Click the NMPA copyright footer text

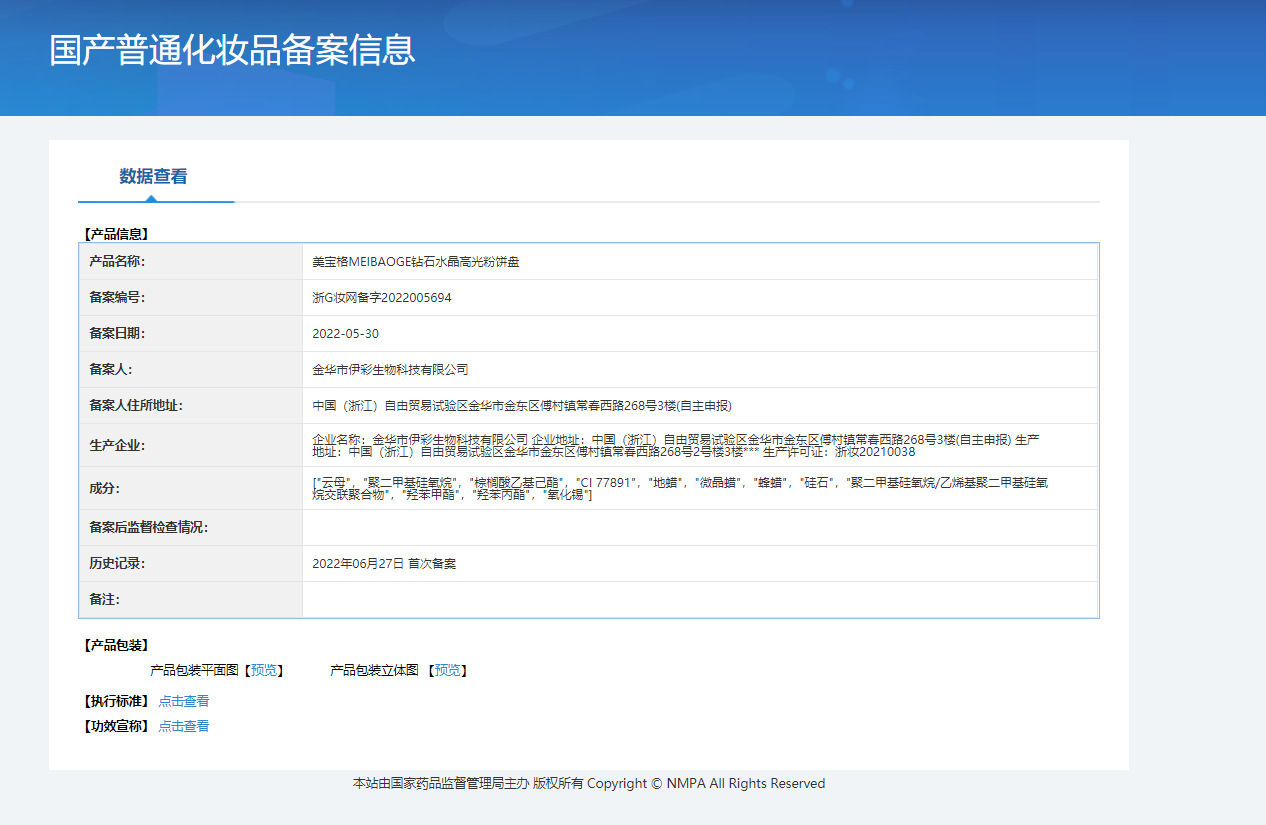pos(589,783)
